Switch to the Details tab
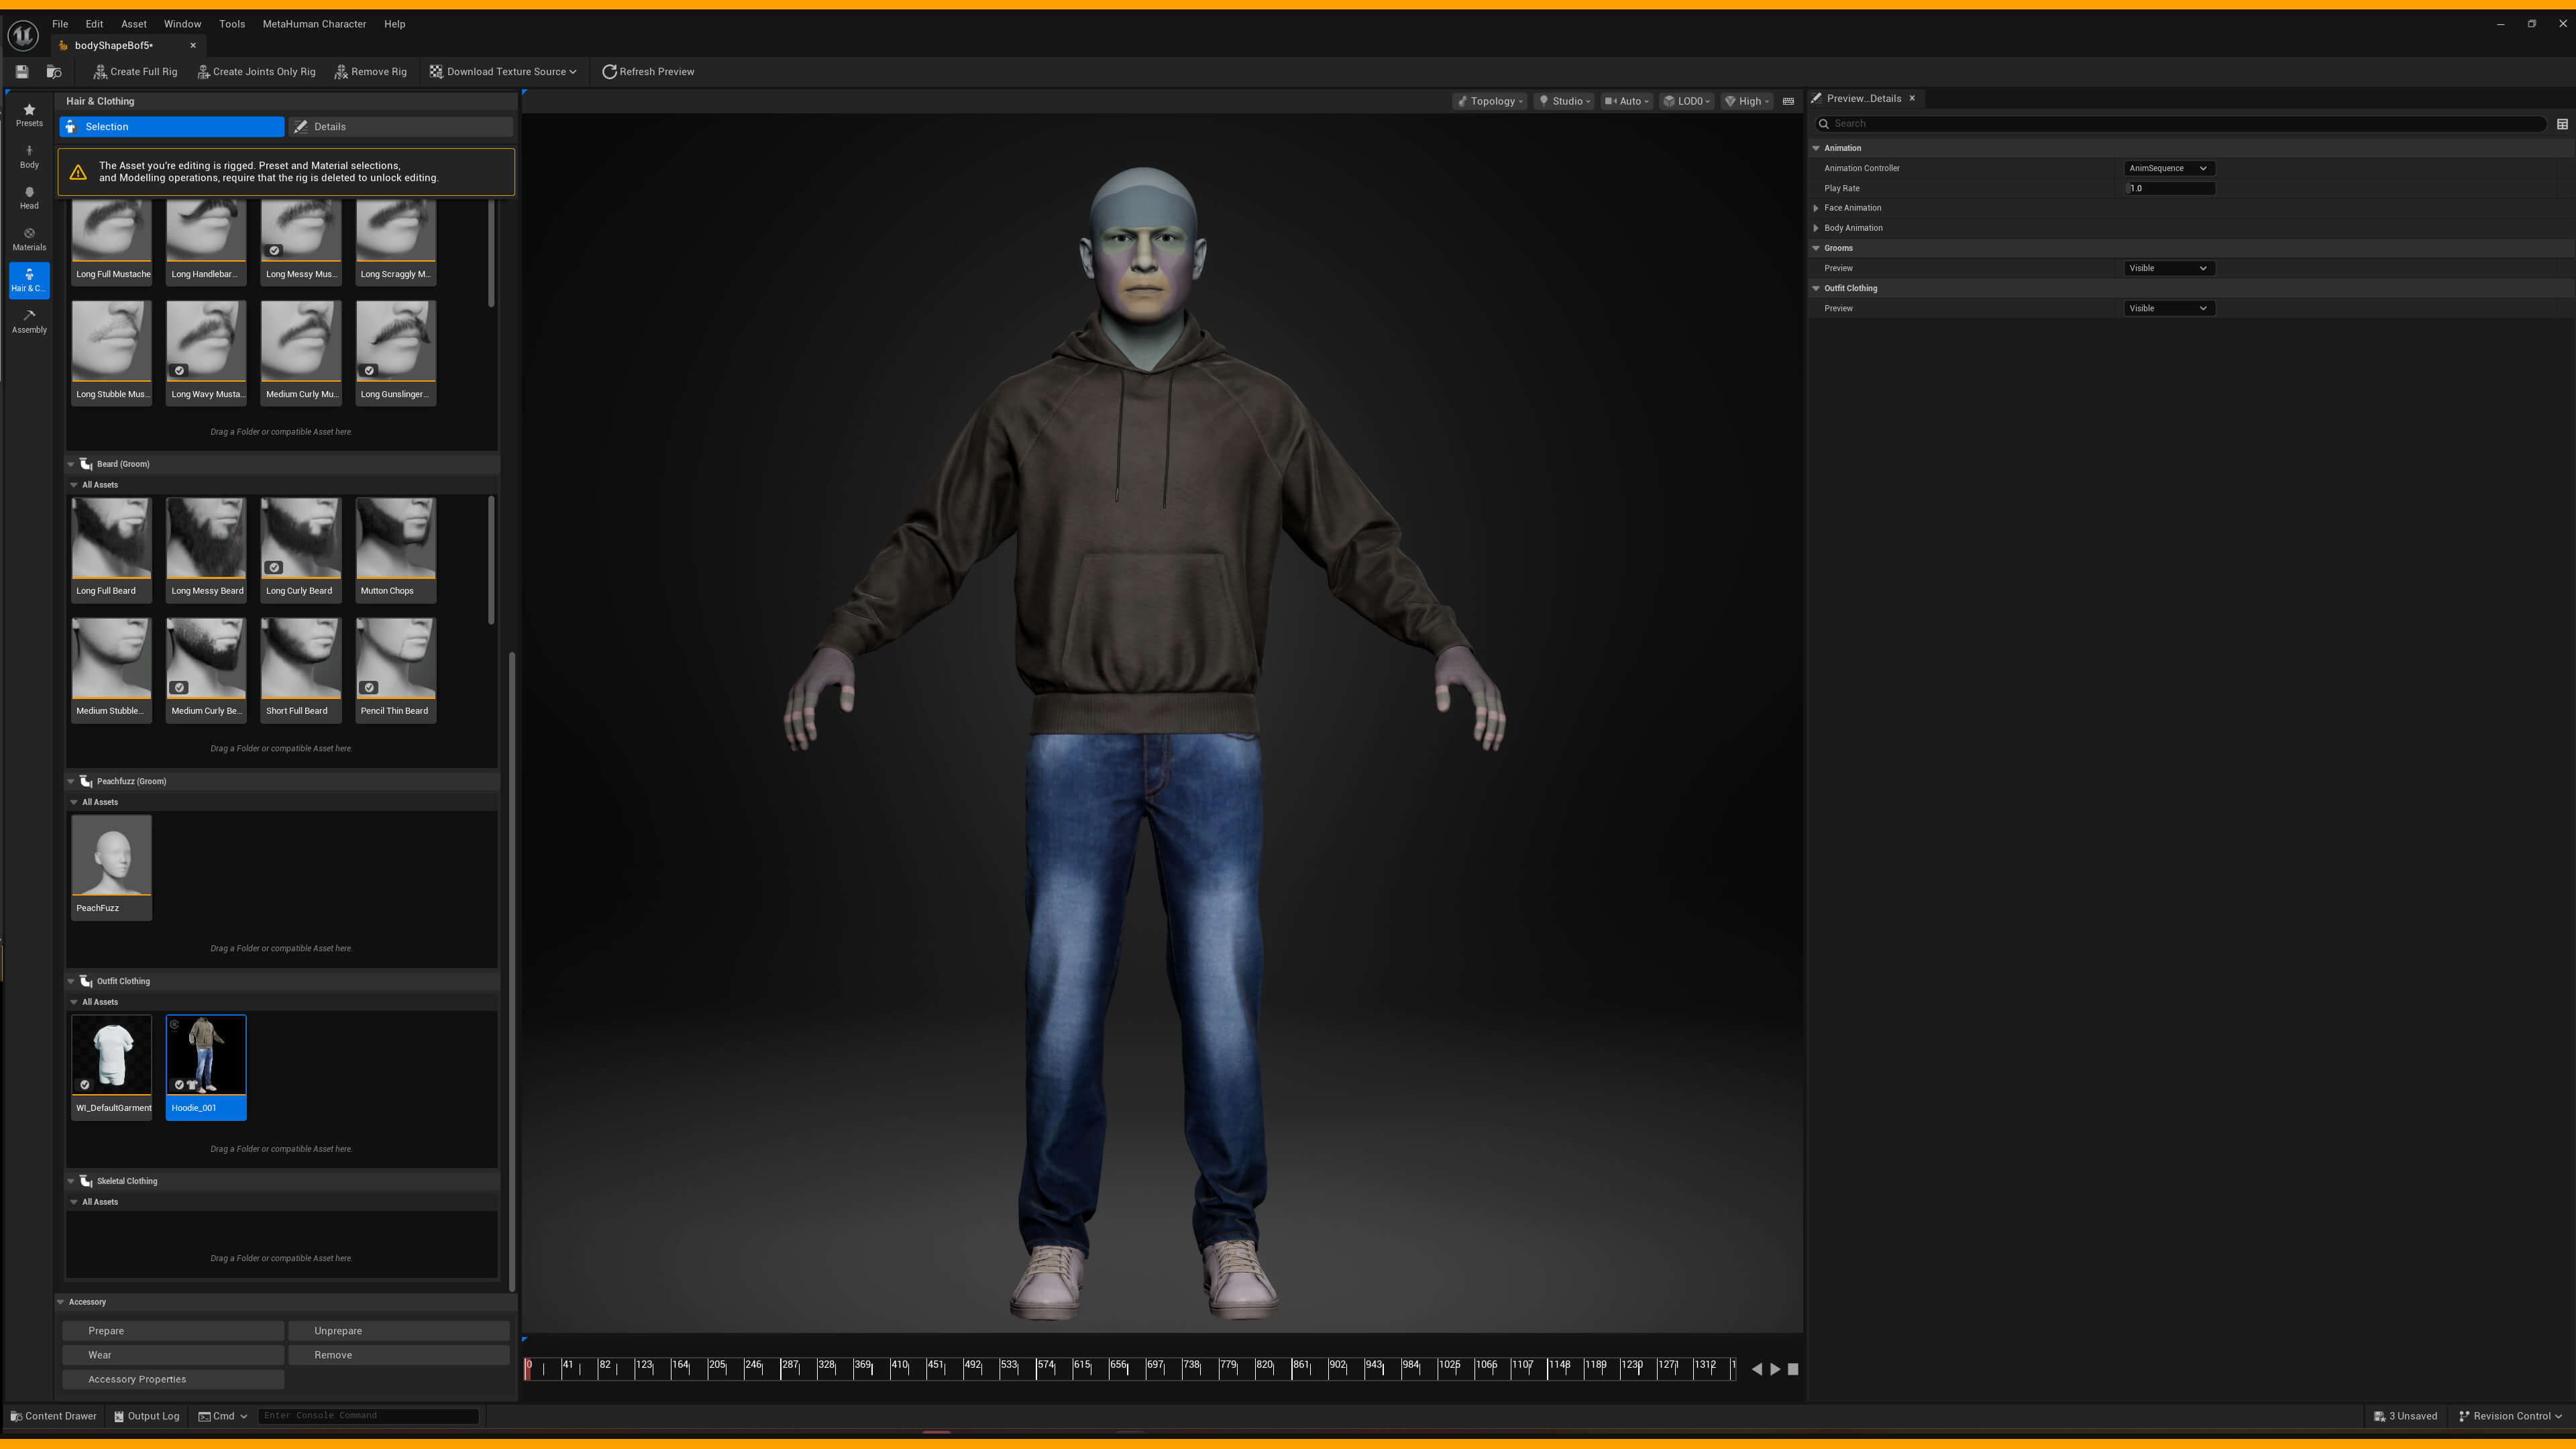 [x=401, y=127]
